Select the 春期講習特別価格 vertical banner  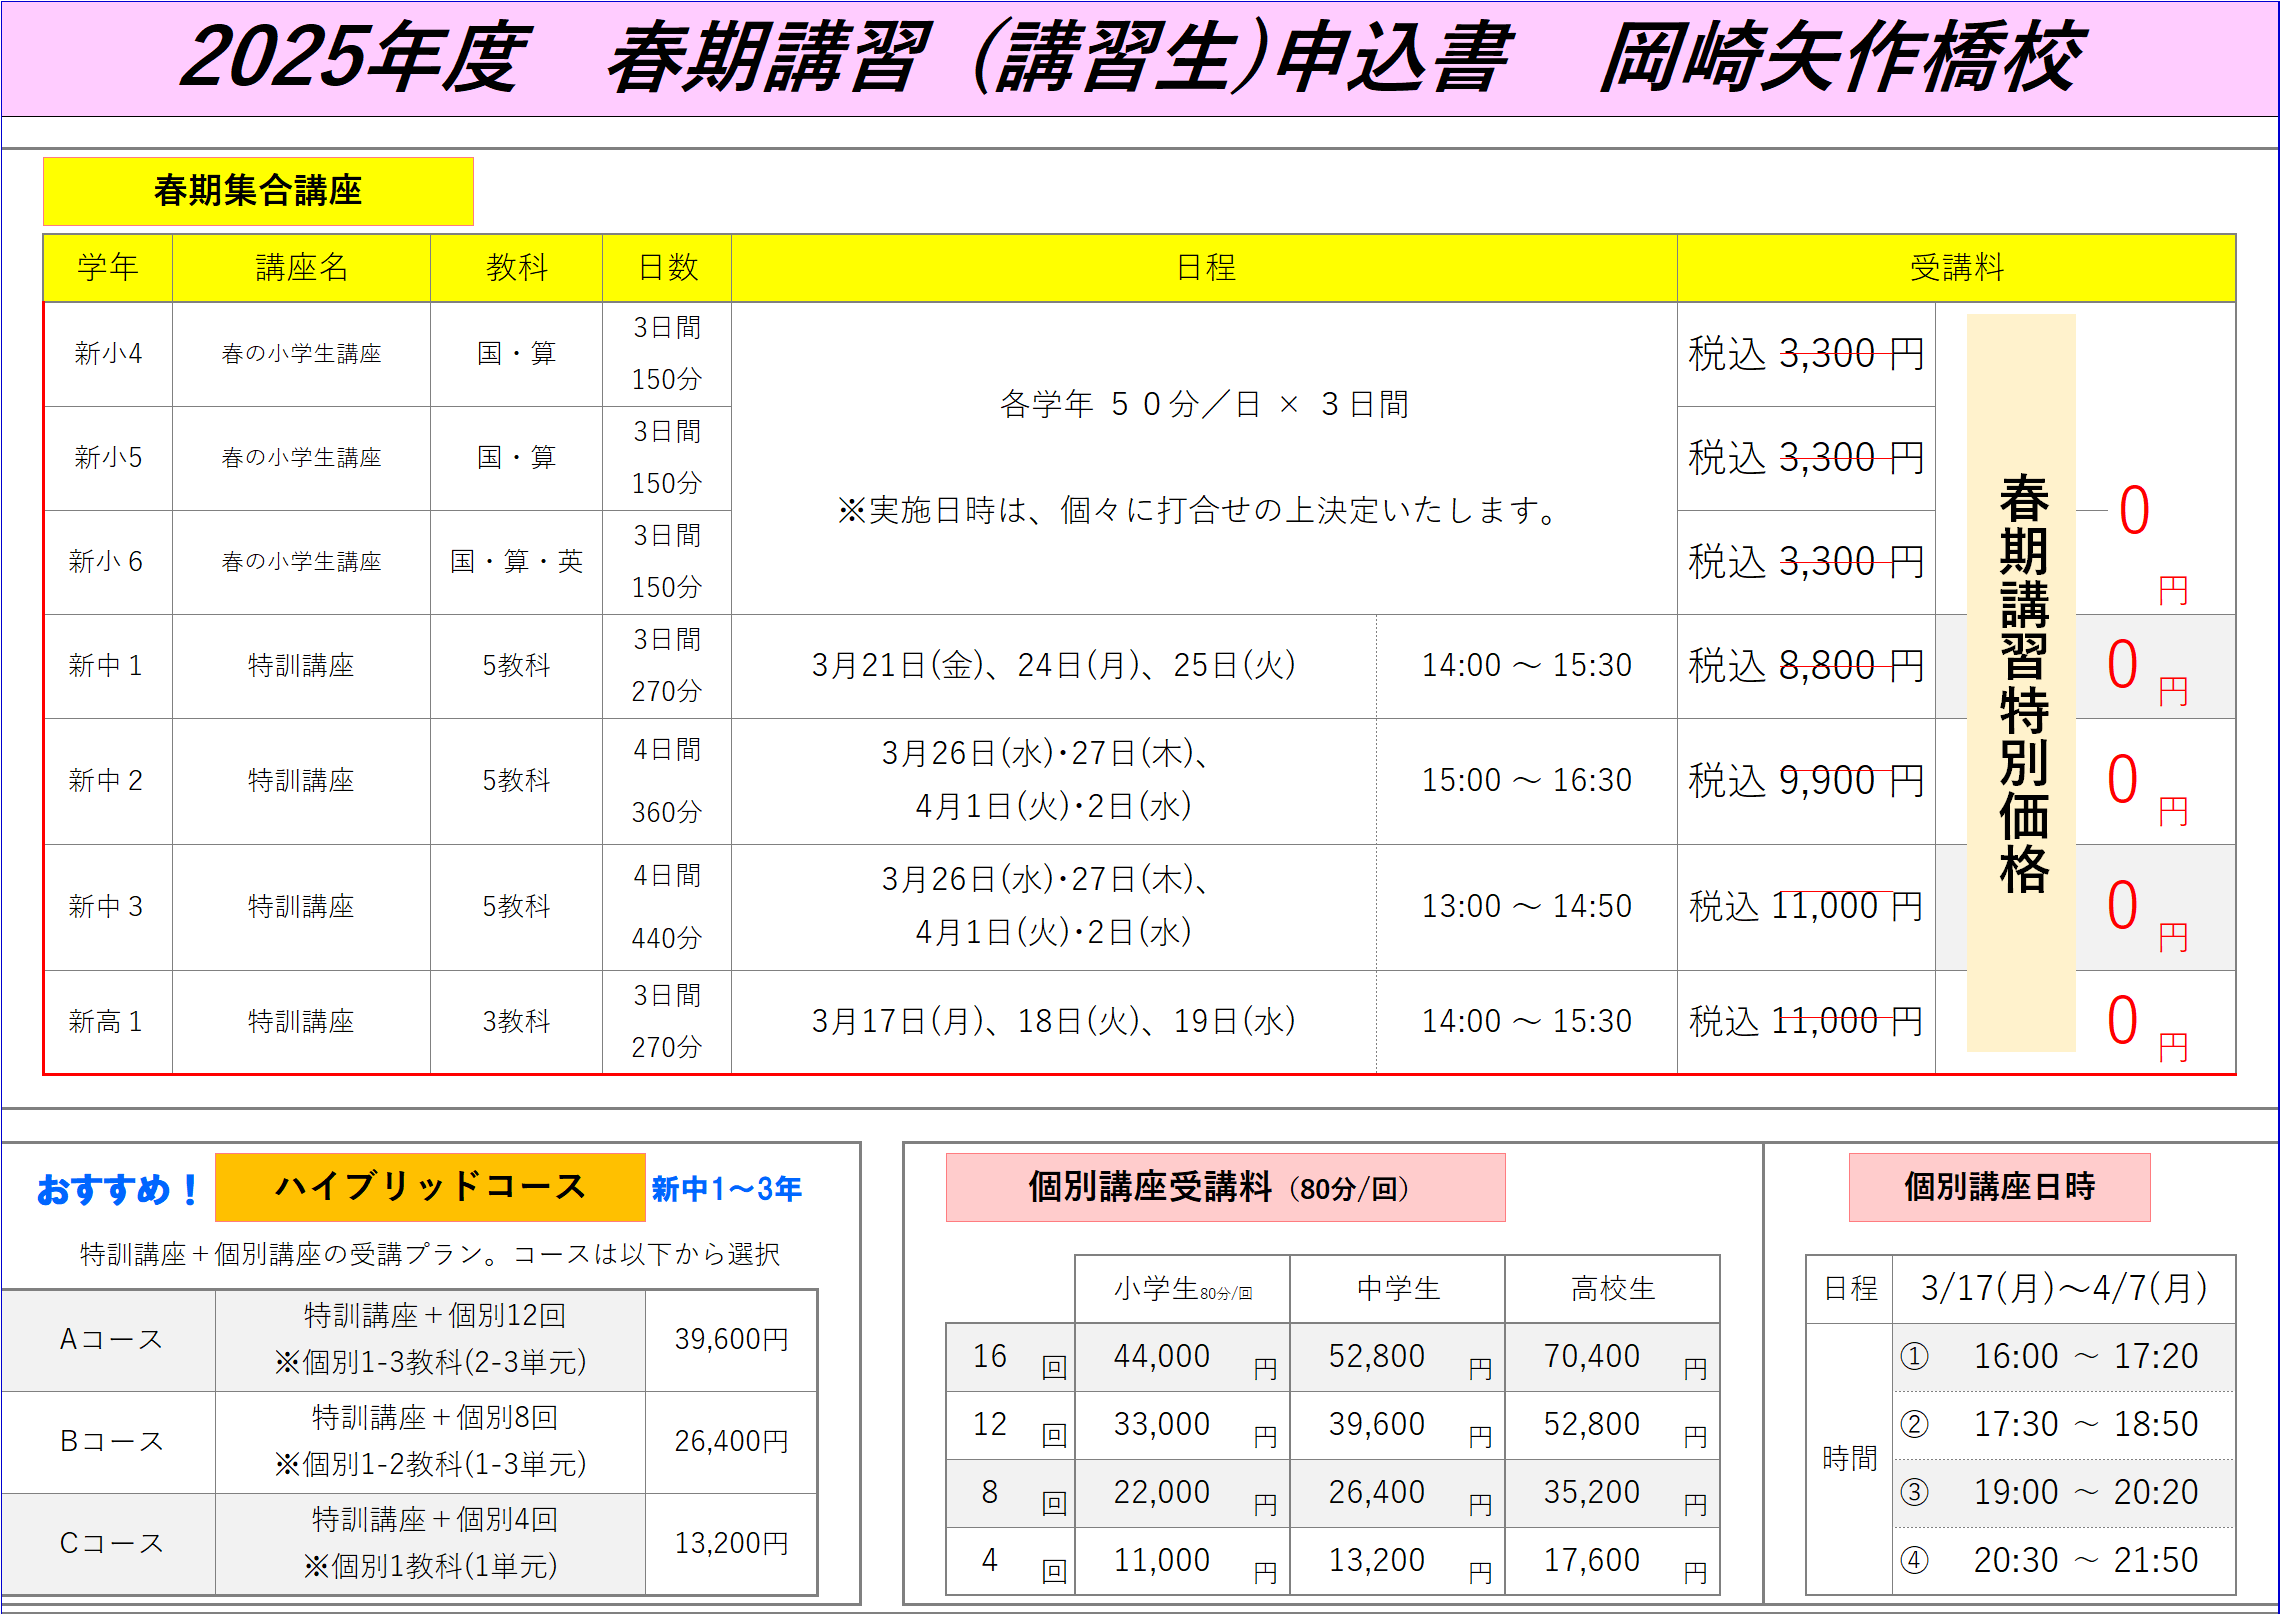point(2021,683)
